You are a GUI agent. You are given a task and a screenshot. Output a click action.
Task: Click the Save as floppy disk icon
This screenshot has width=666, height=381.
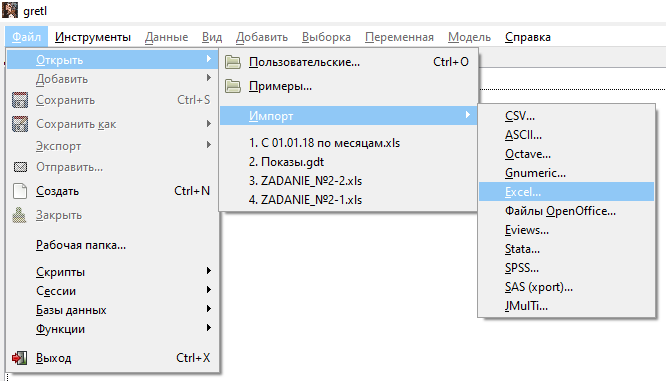20,124
